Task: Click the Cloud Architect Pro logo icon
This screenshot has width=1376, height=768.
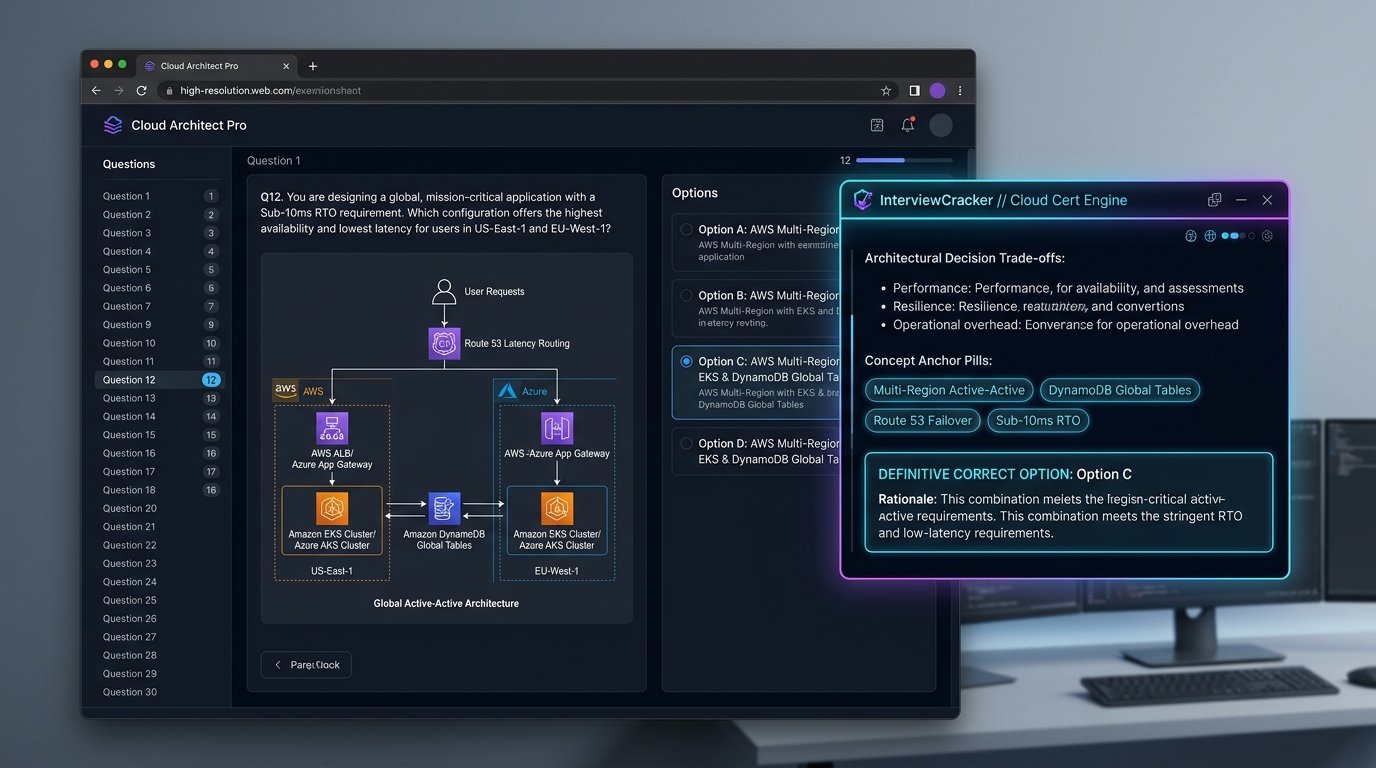Action: click(113, 125)
